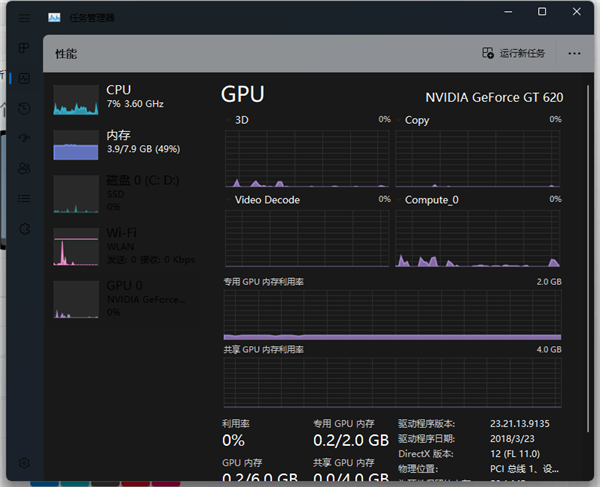Screen dimensions: 600x487
Task: Expand the 3D engine dropdown
Action: [242, 120]
